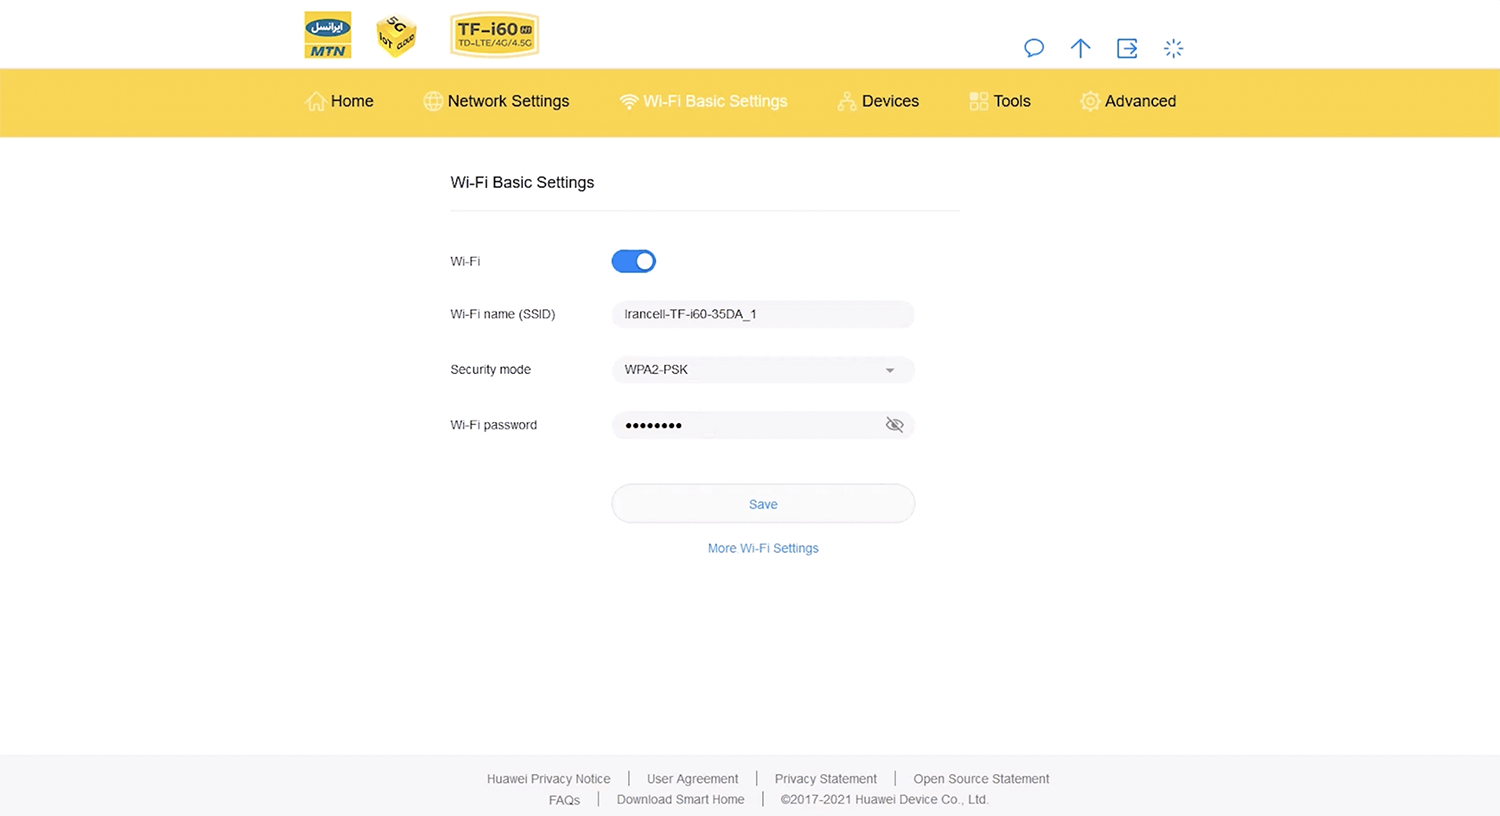This screenshot has width=1500, height=816.
Task: Click the loading spinner status icon
Action: (1173, 48)
